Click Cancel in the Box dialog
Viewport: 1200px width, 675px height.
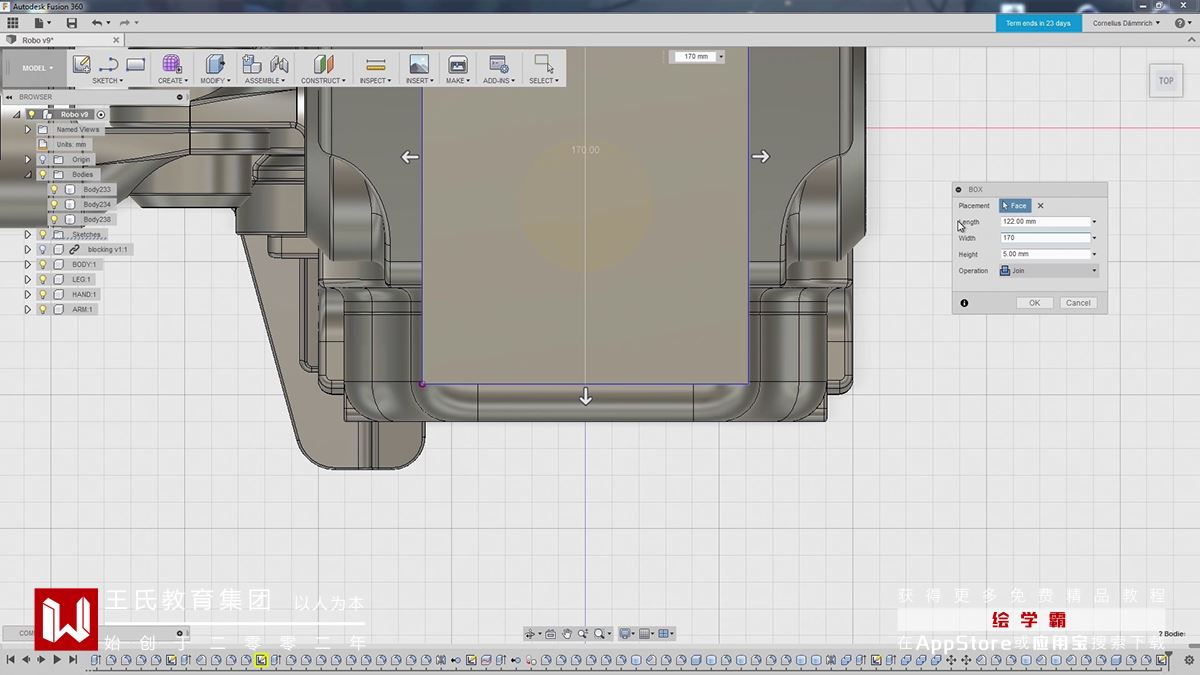click(1078, 303)
